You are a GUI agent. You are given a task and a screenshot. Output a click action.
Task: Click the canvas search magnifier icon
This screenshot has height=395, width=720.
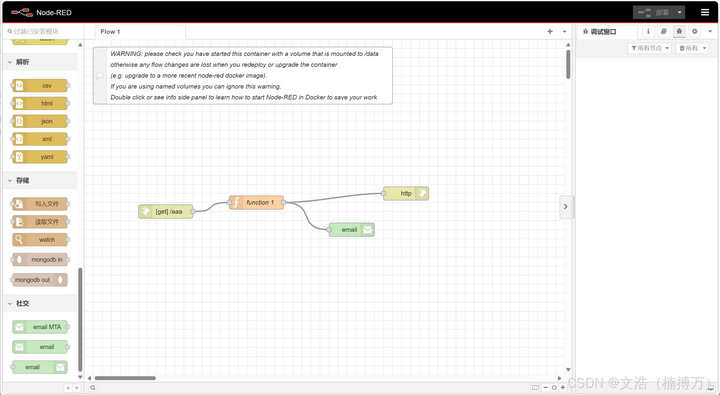[93, 388]
